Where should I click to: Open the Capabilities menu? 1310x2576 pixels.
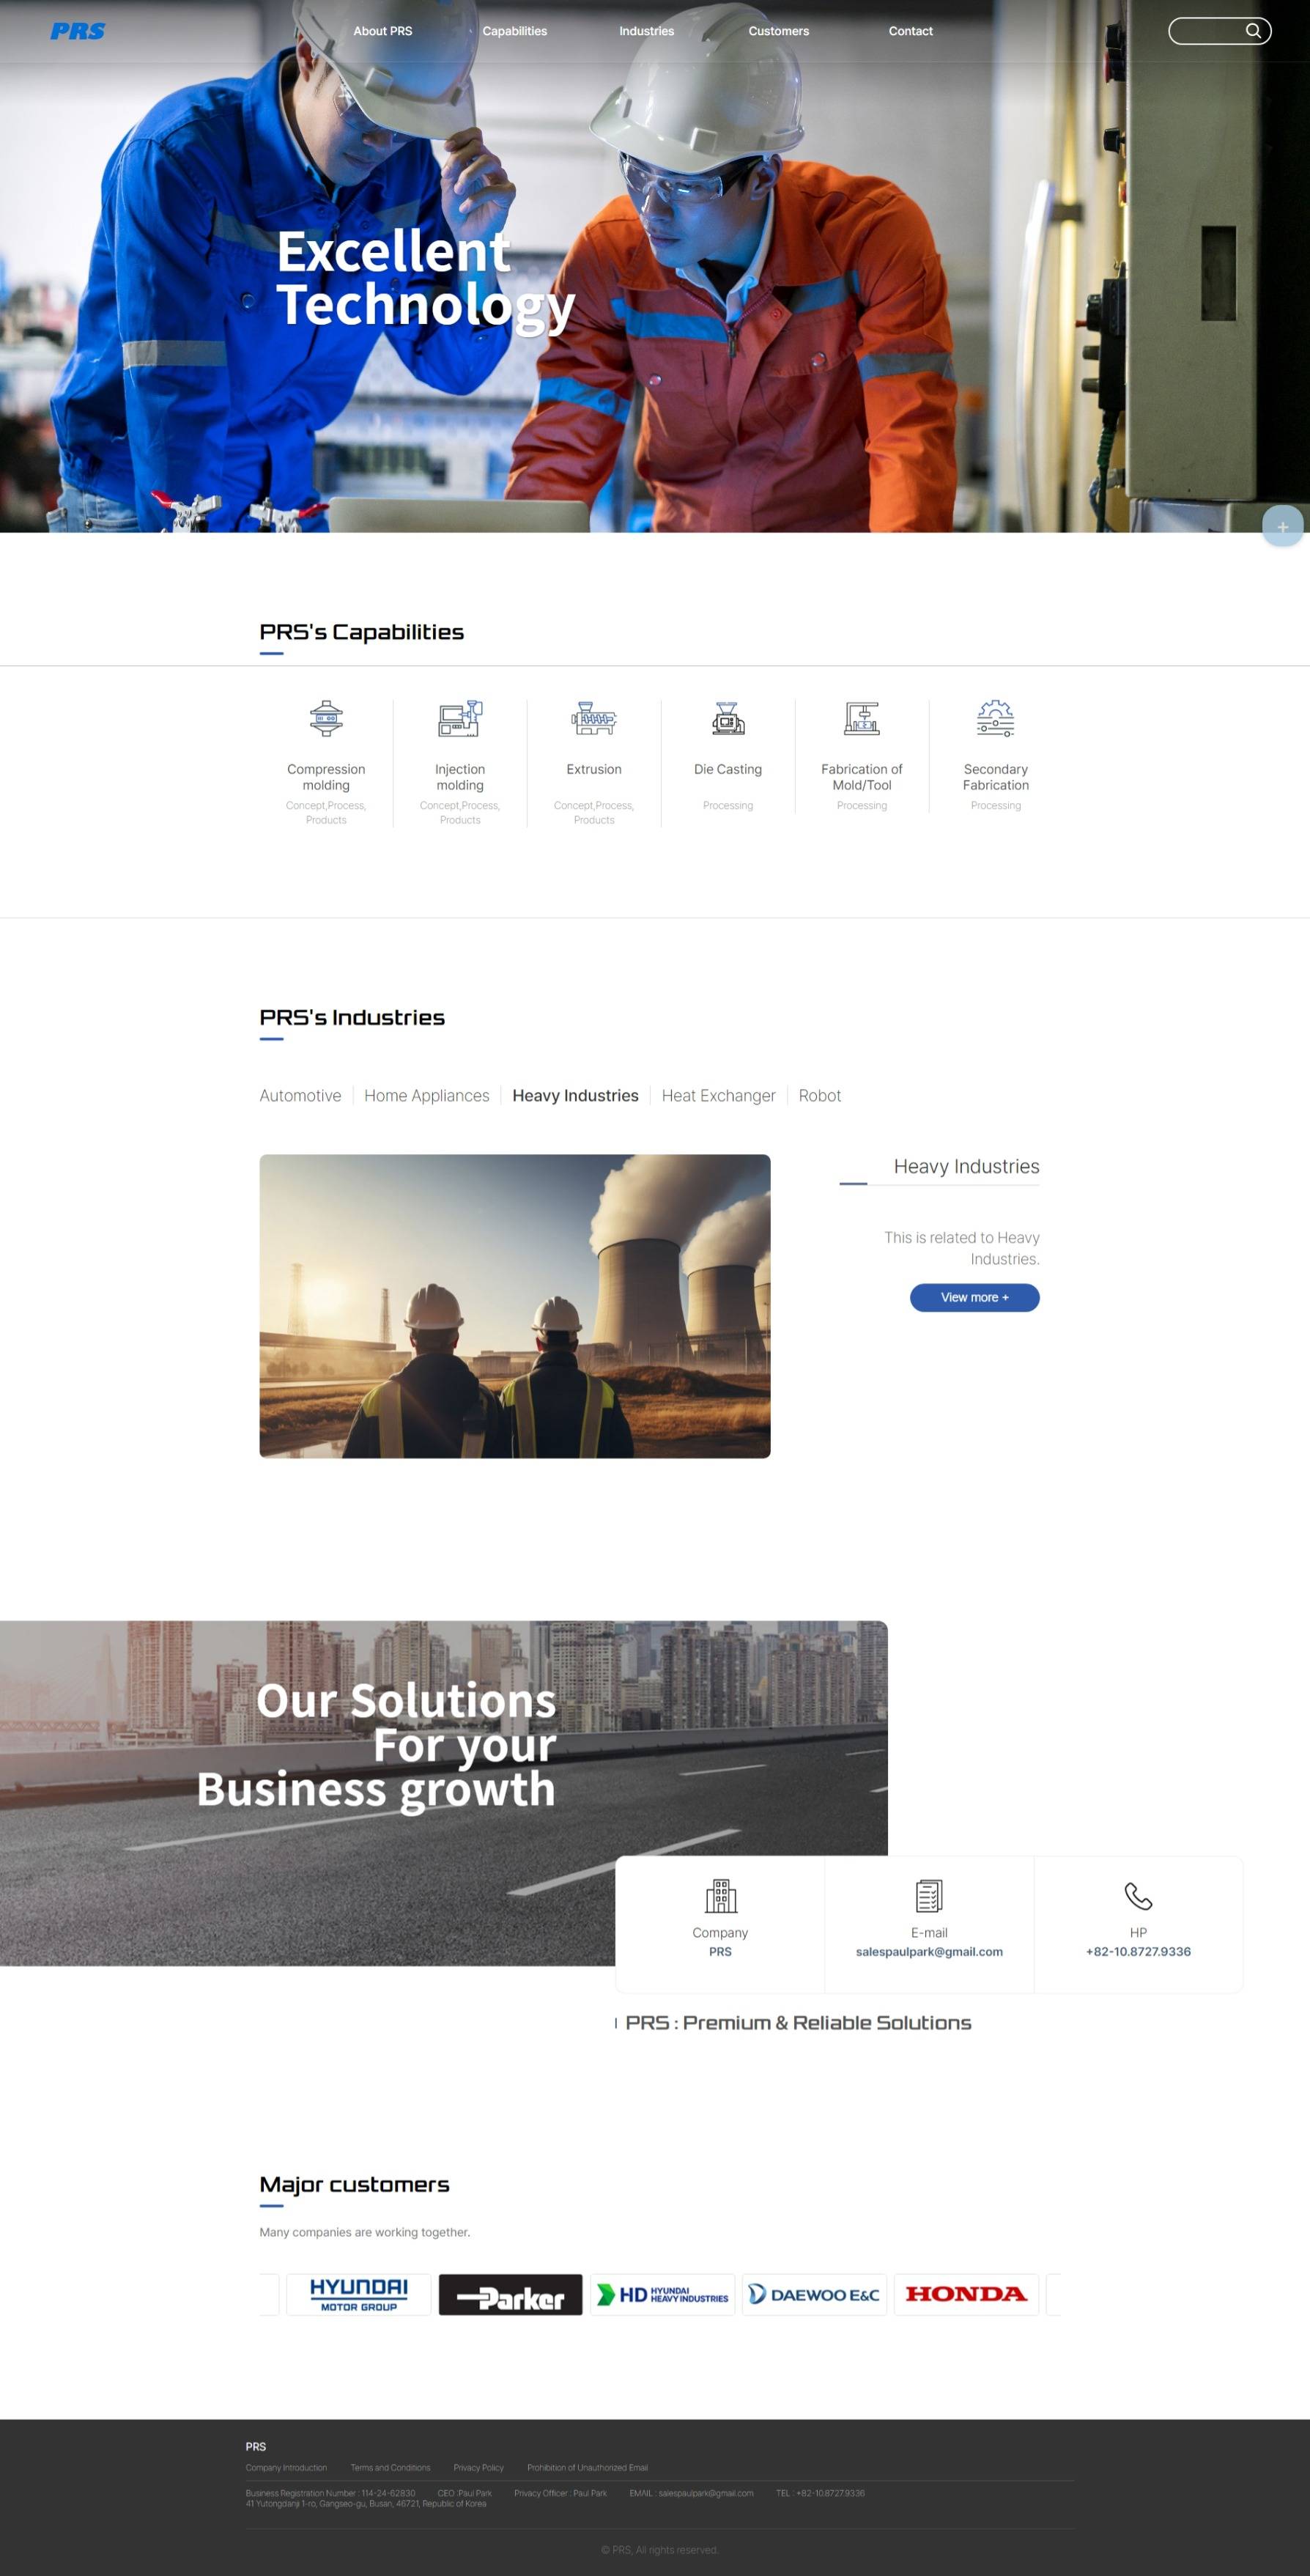pos(515,31)
